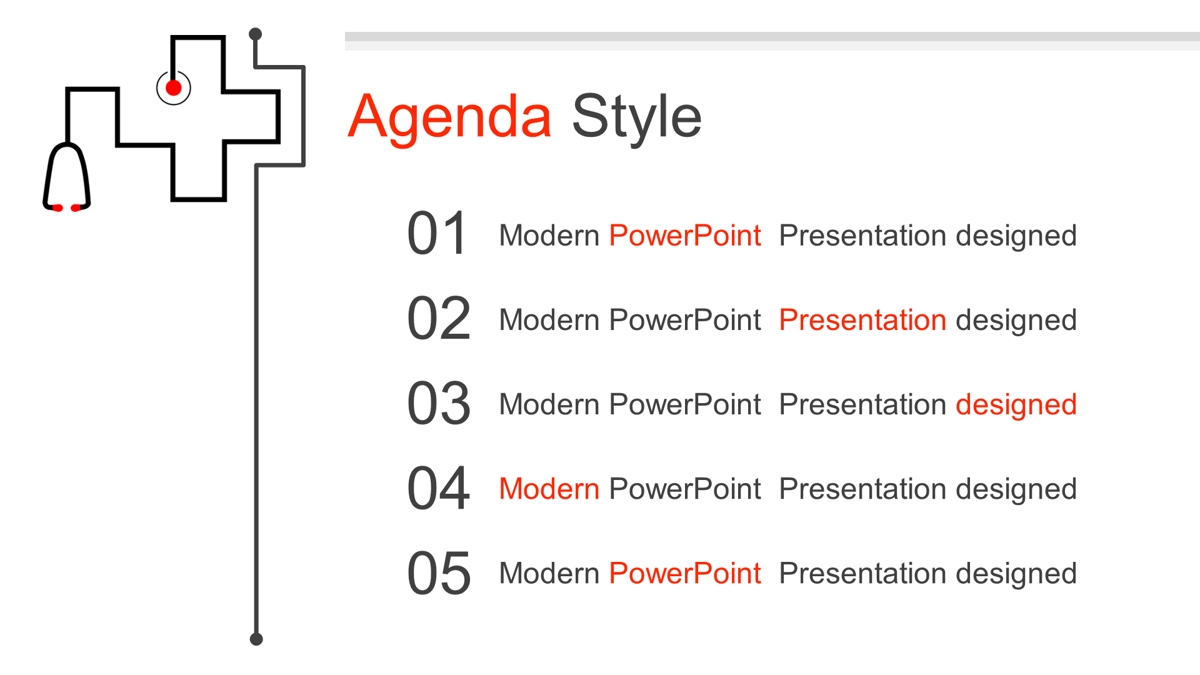The image size is (1200, 675).
Task: Click red designed text in item 03
Action: tap(1016, 405)
